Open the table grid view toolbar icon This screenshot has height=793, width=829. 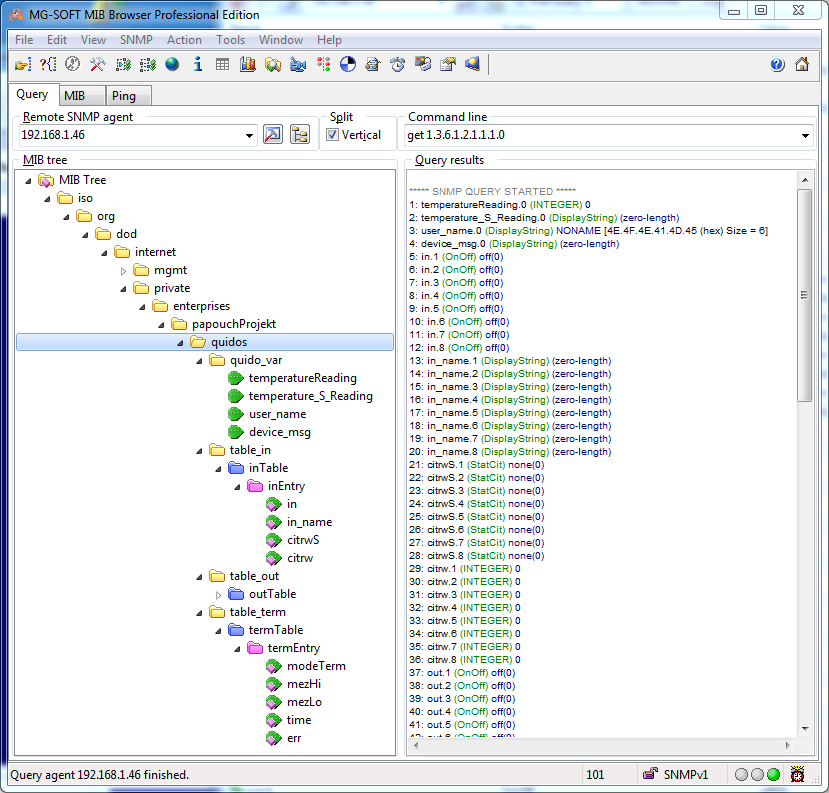(223, 64)
